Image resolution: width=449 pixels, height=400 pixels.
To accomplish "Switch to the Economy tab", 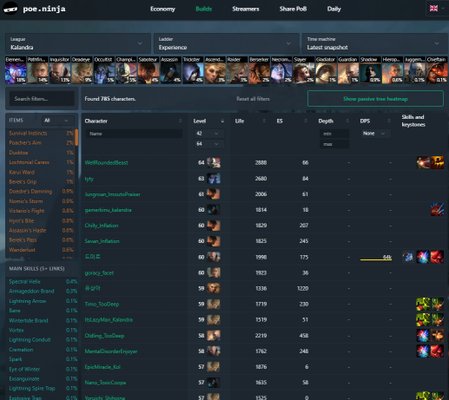I will 162,9.
